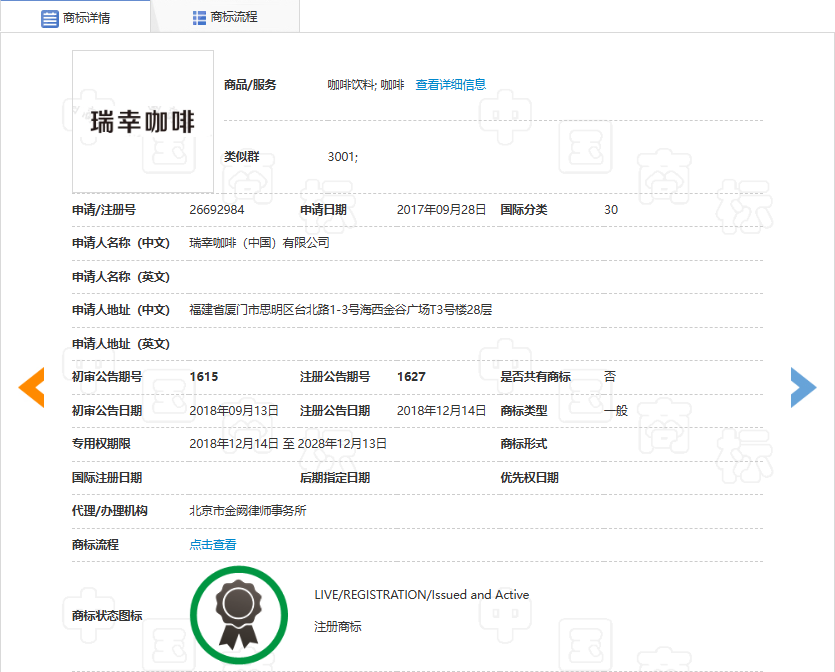Click the 初审公告日期 label
This screenshot has width=835, height=672.
107,411
